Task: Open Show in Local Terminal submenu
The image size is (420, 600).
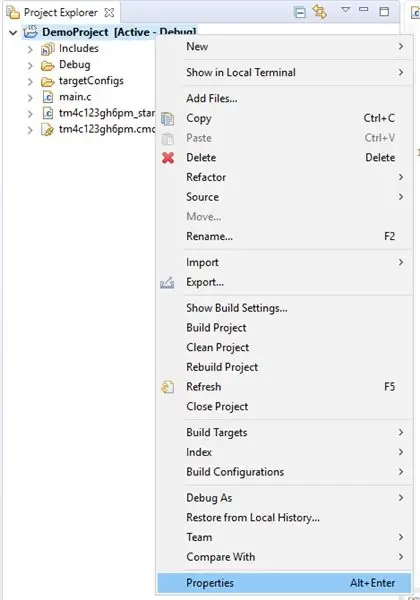Action: coord(285,72)
